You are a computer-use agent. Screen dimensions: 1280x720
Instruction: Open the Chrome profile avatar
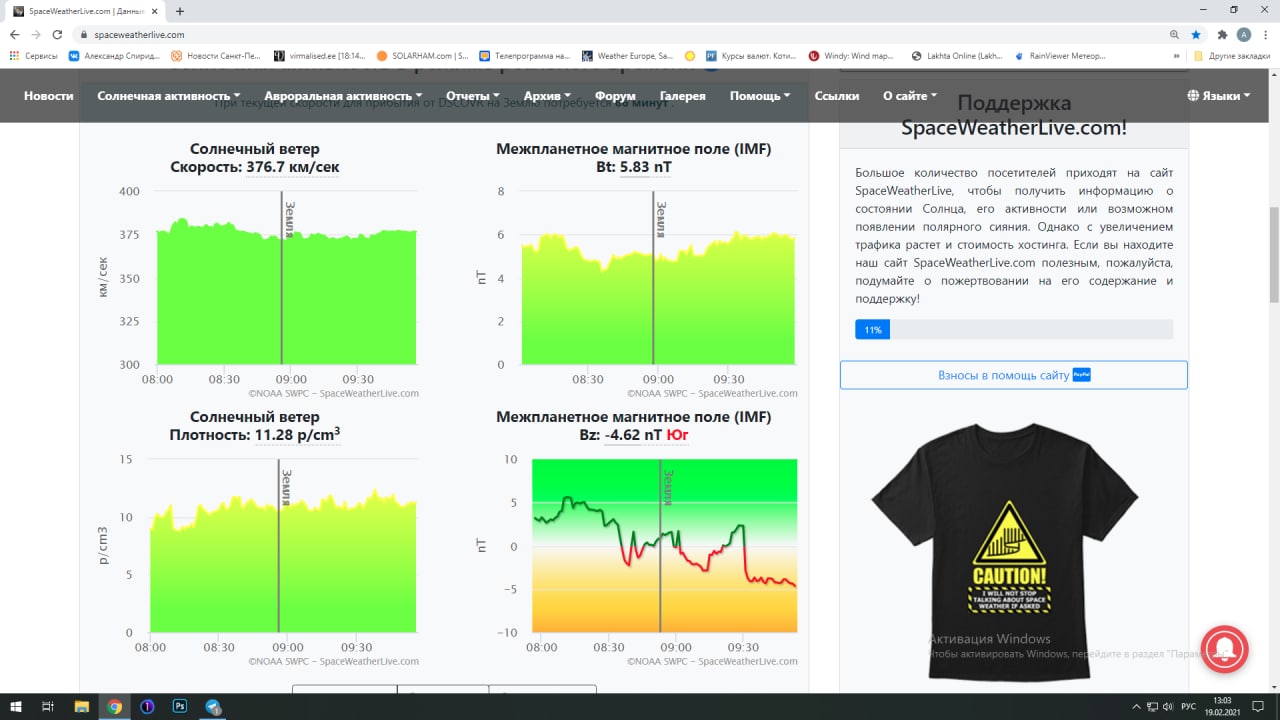click(x=1244, y=34)
